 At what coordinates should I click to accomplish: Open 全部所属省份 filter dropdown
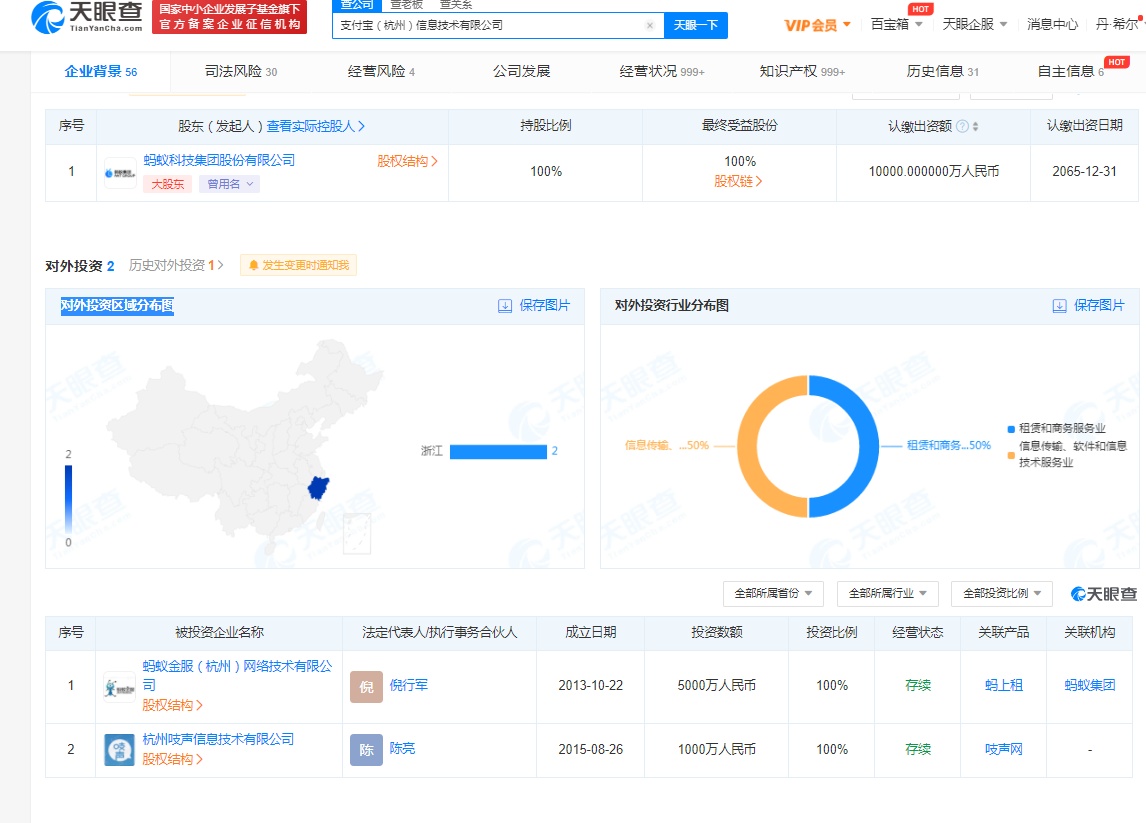pos(773,593)
